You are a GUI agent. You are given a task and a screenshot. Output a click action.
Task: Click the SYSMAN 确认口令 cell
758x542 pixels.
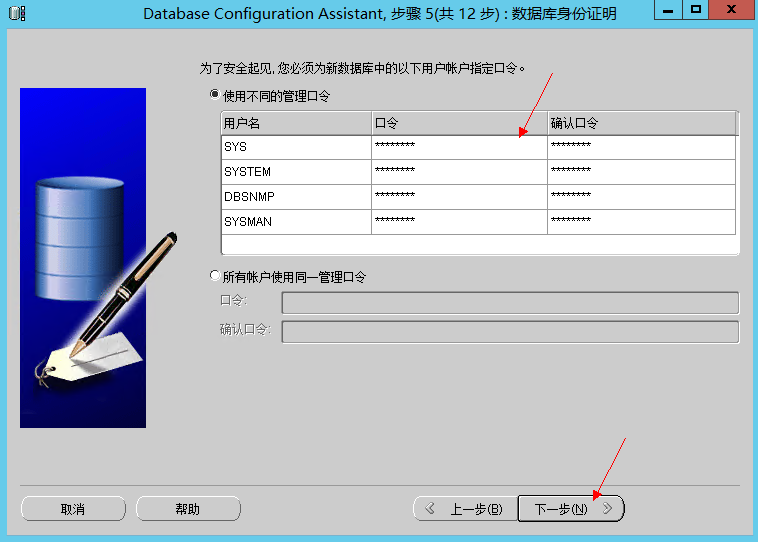tap(640, 222)
